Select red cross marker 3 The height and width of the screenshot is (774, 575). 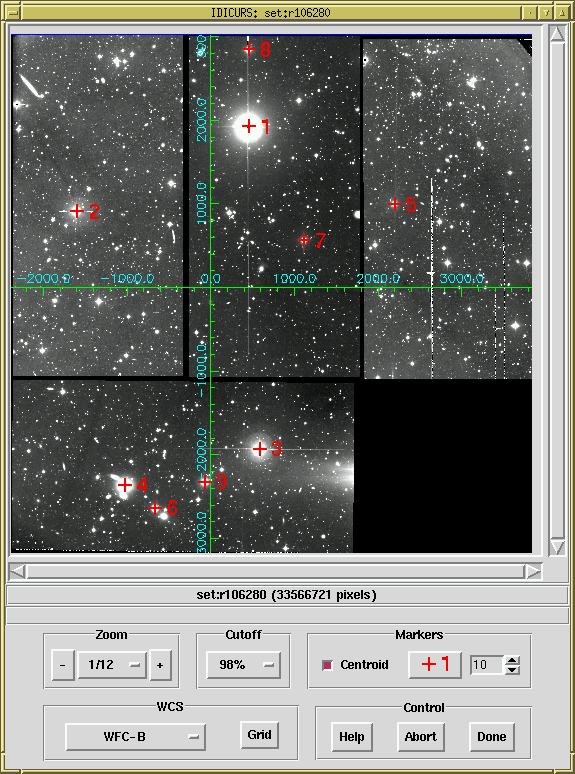coord(260,449)
